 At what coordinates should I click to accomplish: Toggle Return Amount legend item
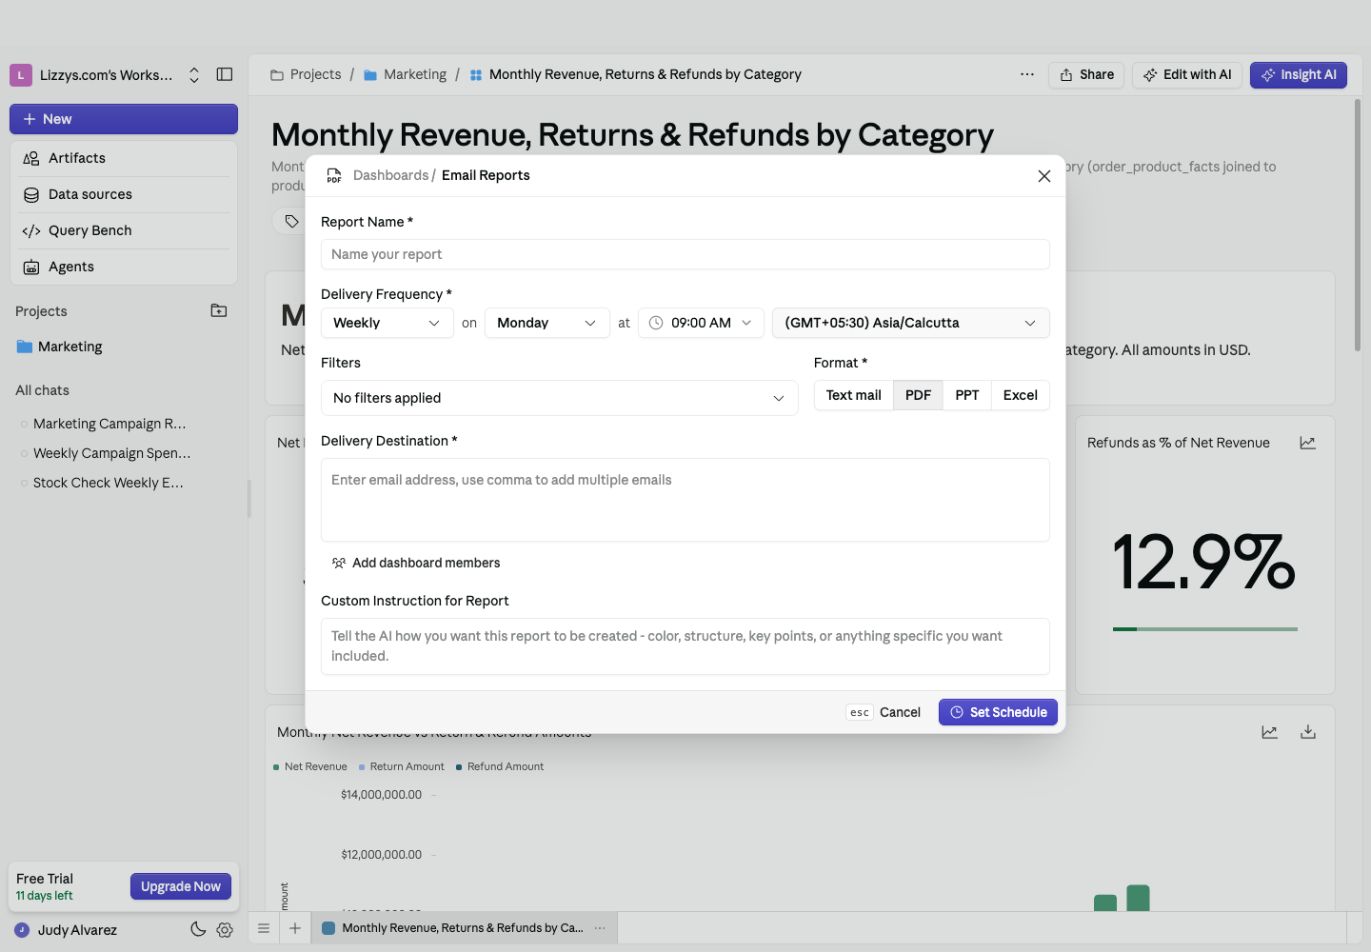[x=401, y=767]
